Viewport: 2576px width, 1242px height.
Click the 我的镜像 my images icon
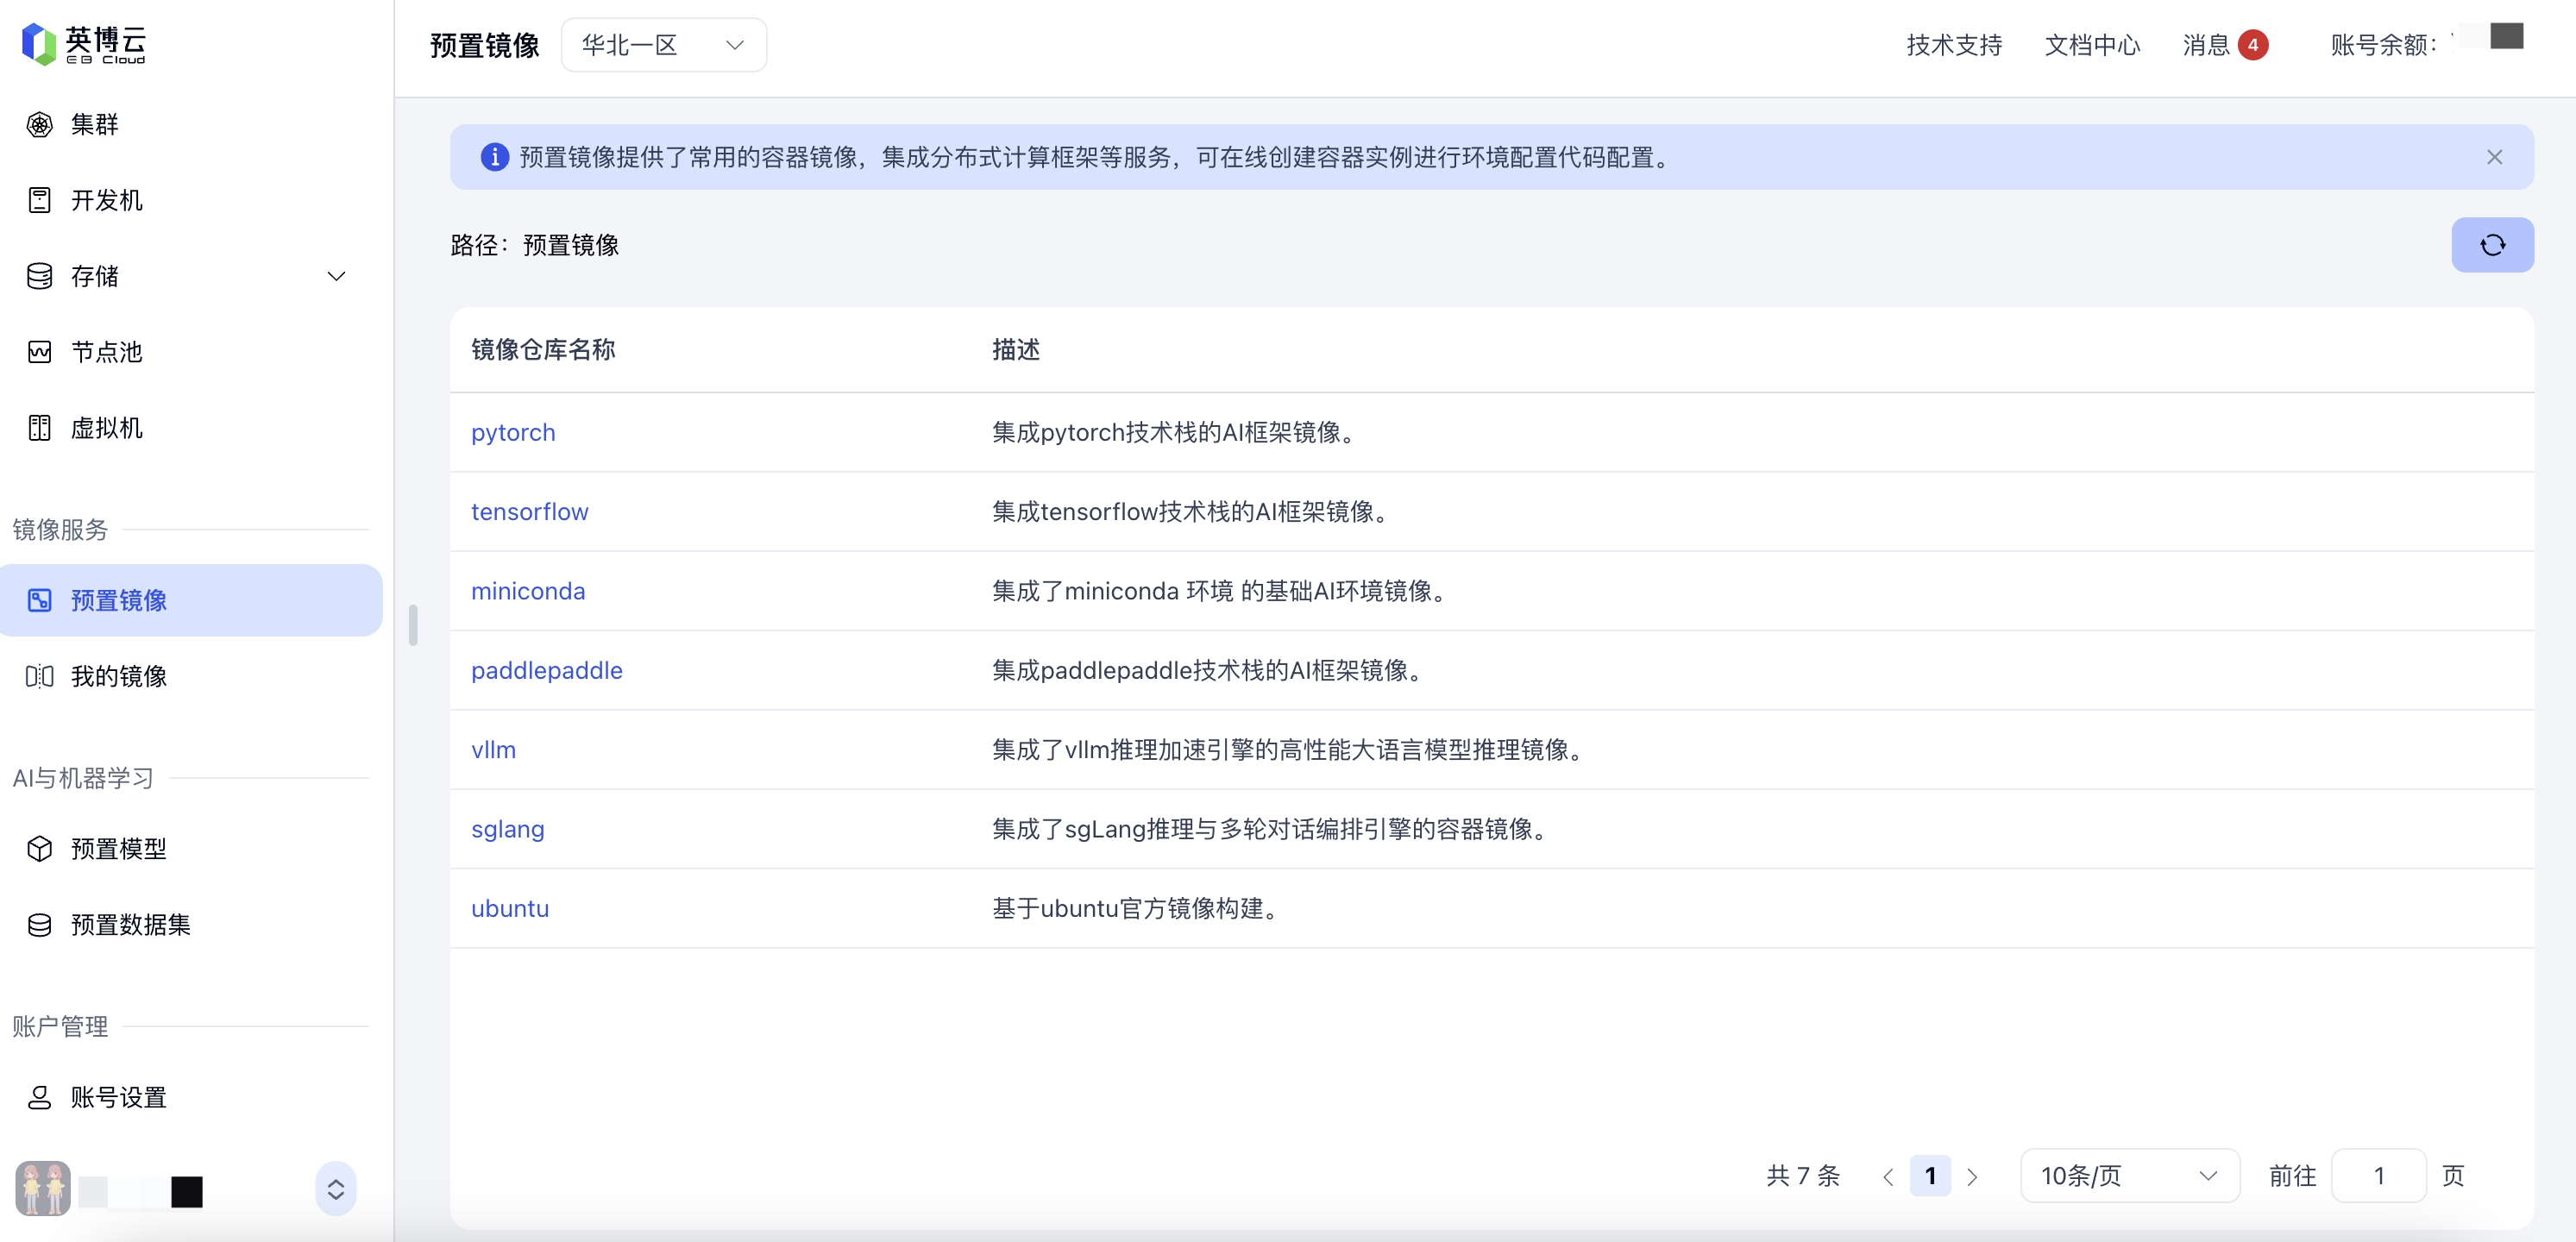pyautogui.click(x=39, y=676)
